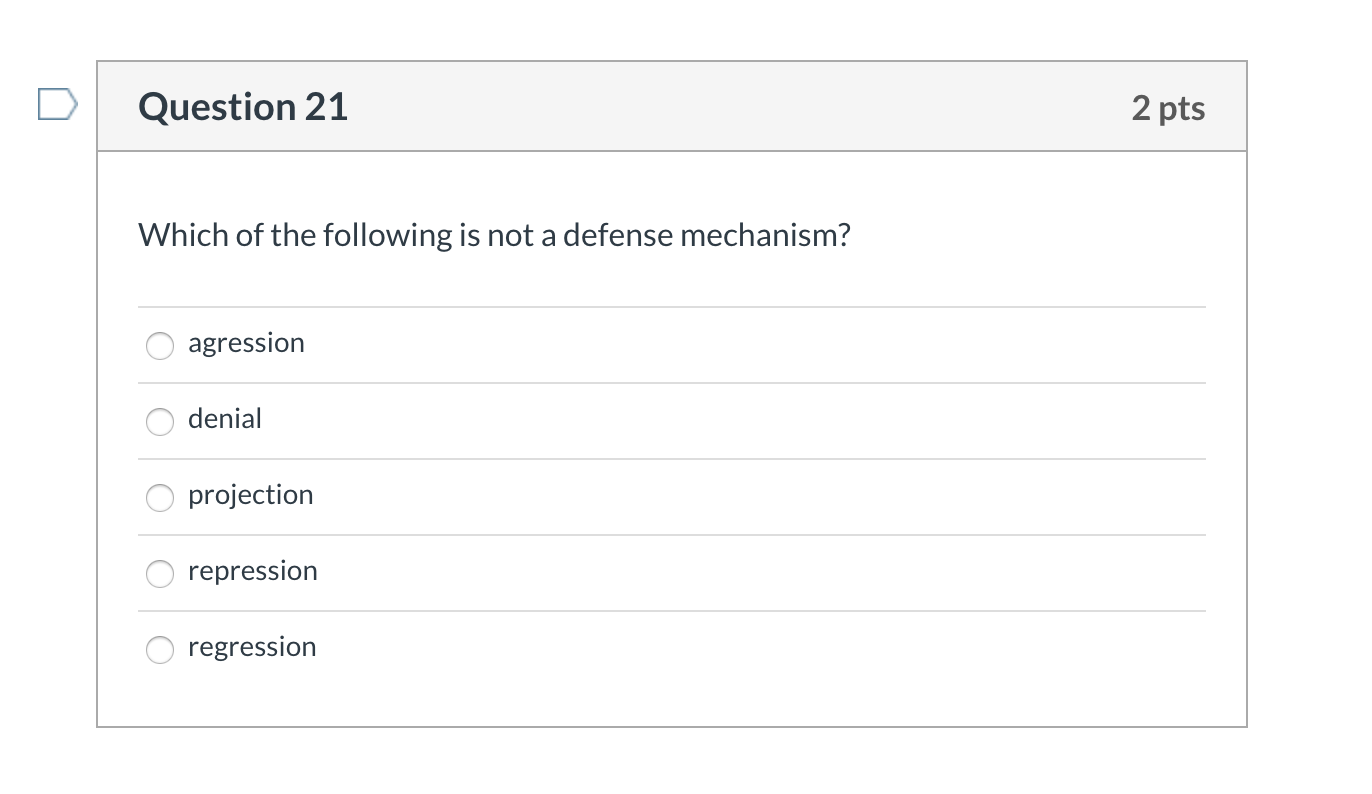The width and height of the screenshot is (1372, 794).
Task: Click the 'agression' answer label text
Action: [246, 343]
